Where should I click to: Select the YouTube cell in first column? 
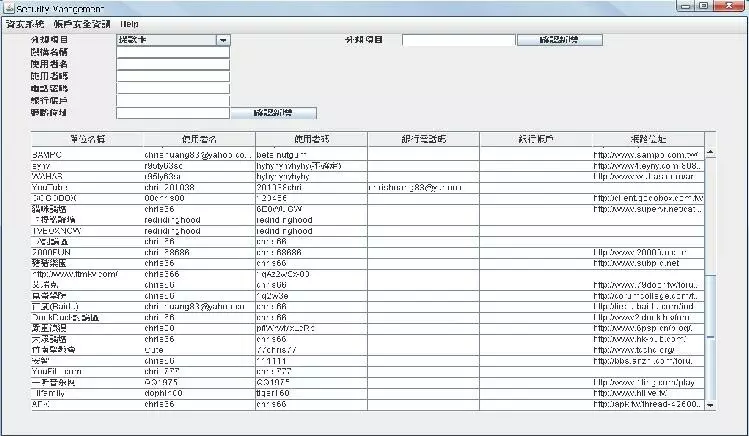coord(87,188)
